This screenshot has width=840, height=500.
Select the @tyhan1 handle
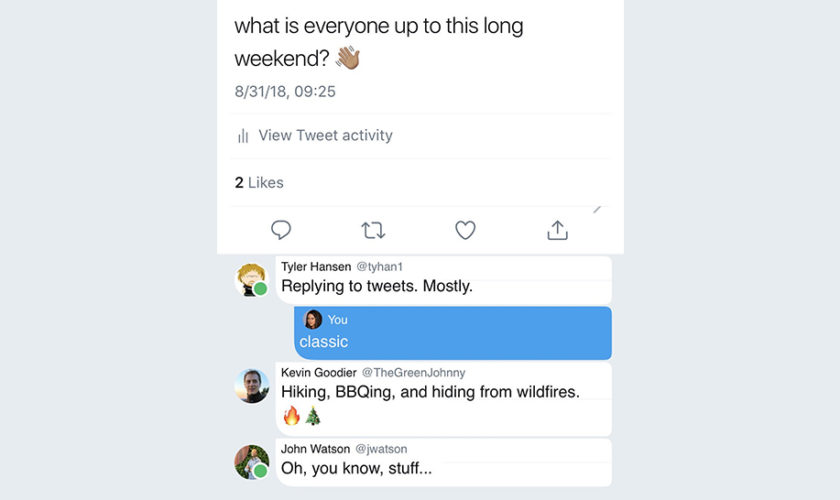(381, 267)
